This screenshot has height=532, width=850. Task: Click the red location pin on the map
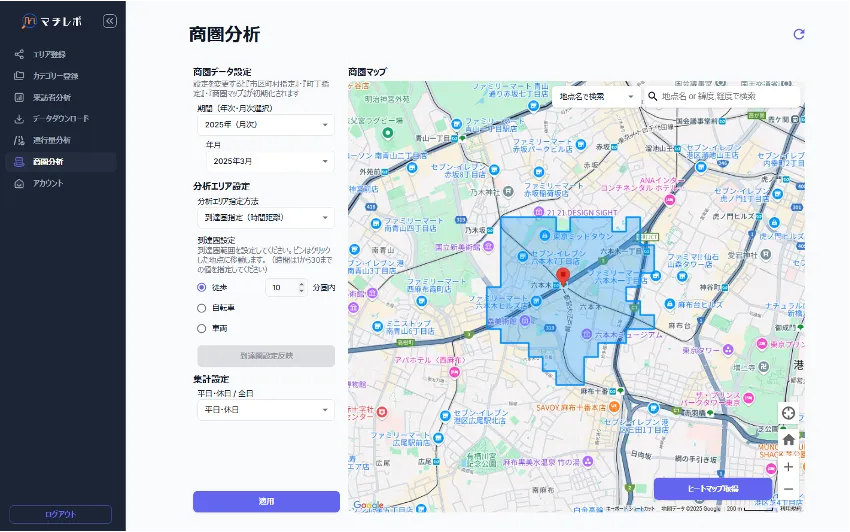[562, 276]
